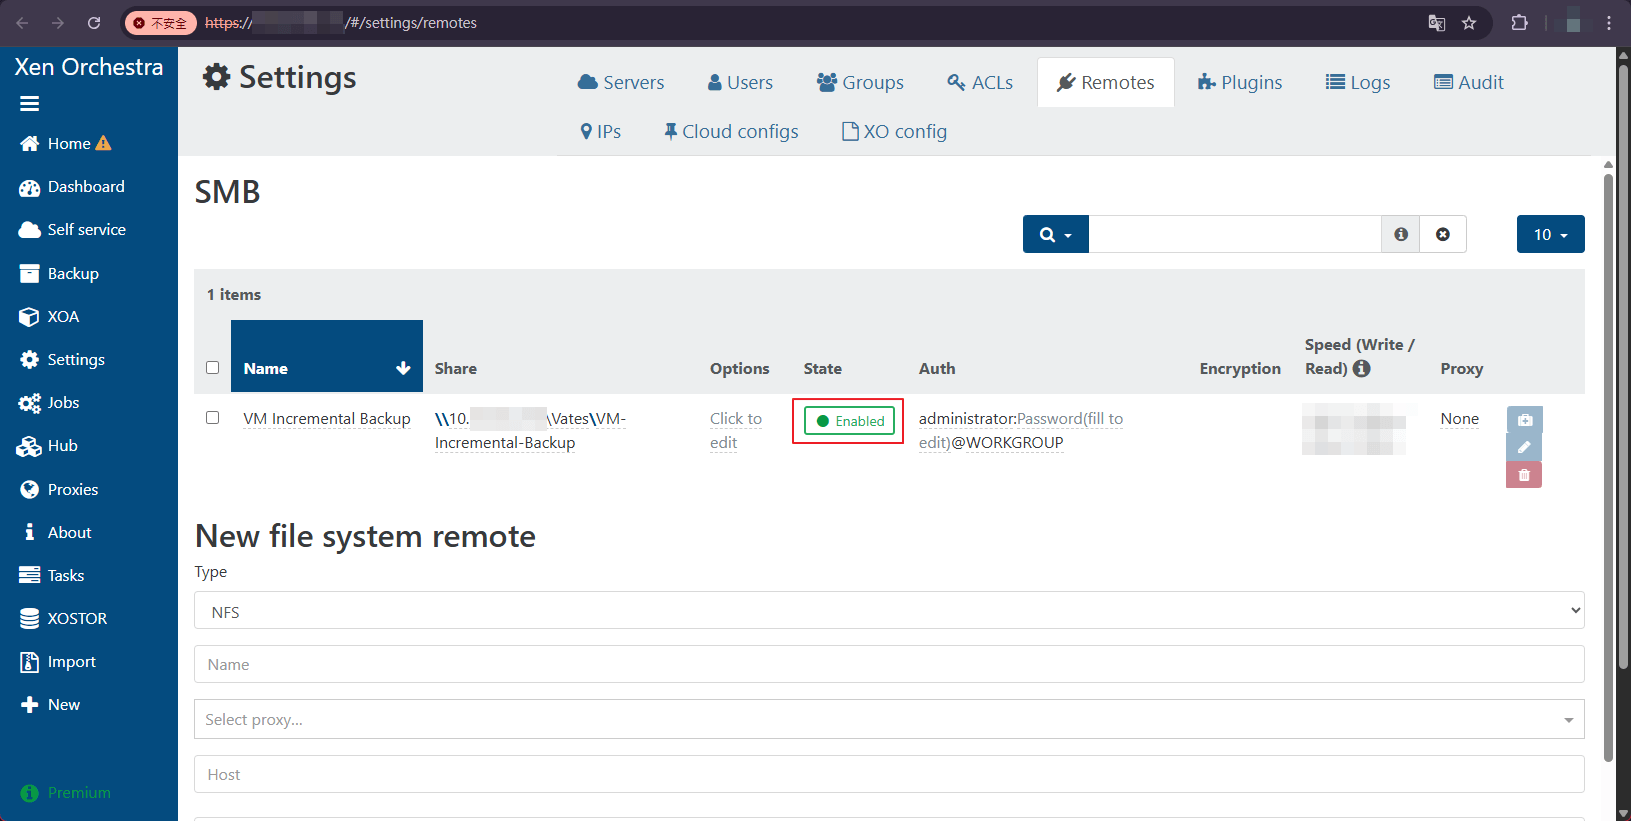Bookmark this page with star icon
Image resolution: width=1631 pixels, height=821 pixels.
[1469, 23]
